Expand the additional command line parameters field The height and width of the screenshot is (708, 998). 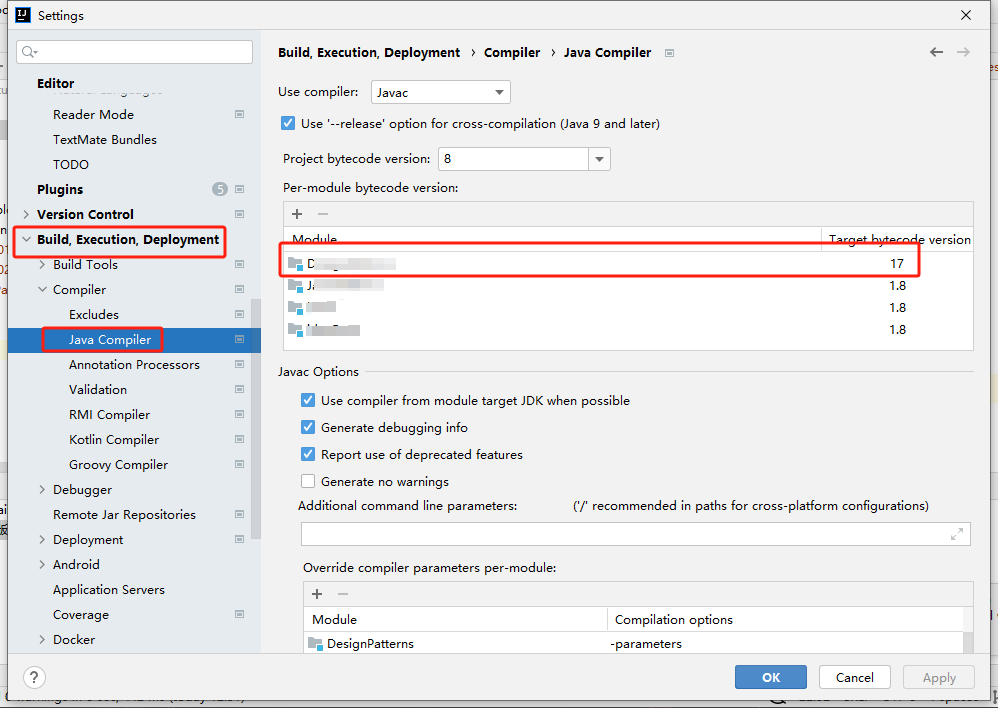(957, 534)
